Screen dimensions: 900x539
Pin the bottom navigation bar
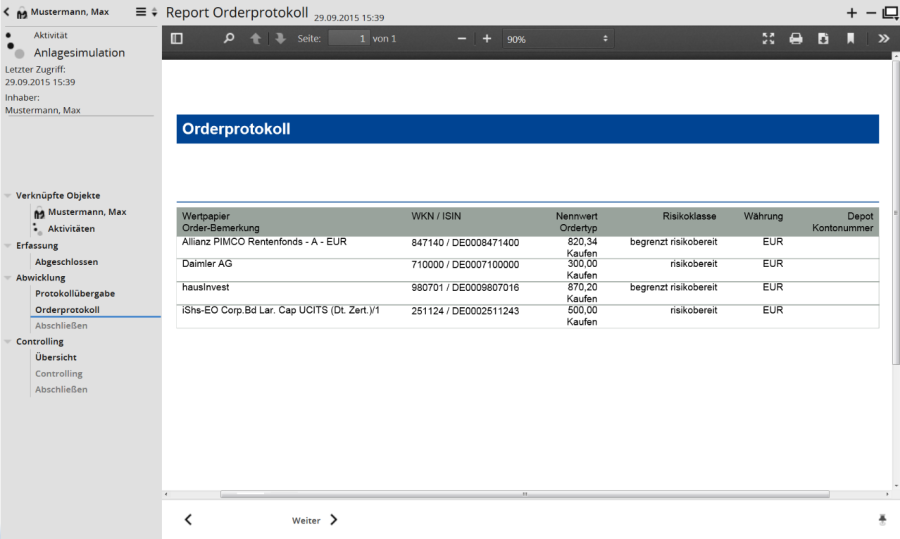(x=882, y=520)
